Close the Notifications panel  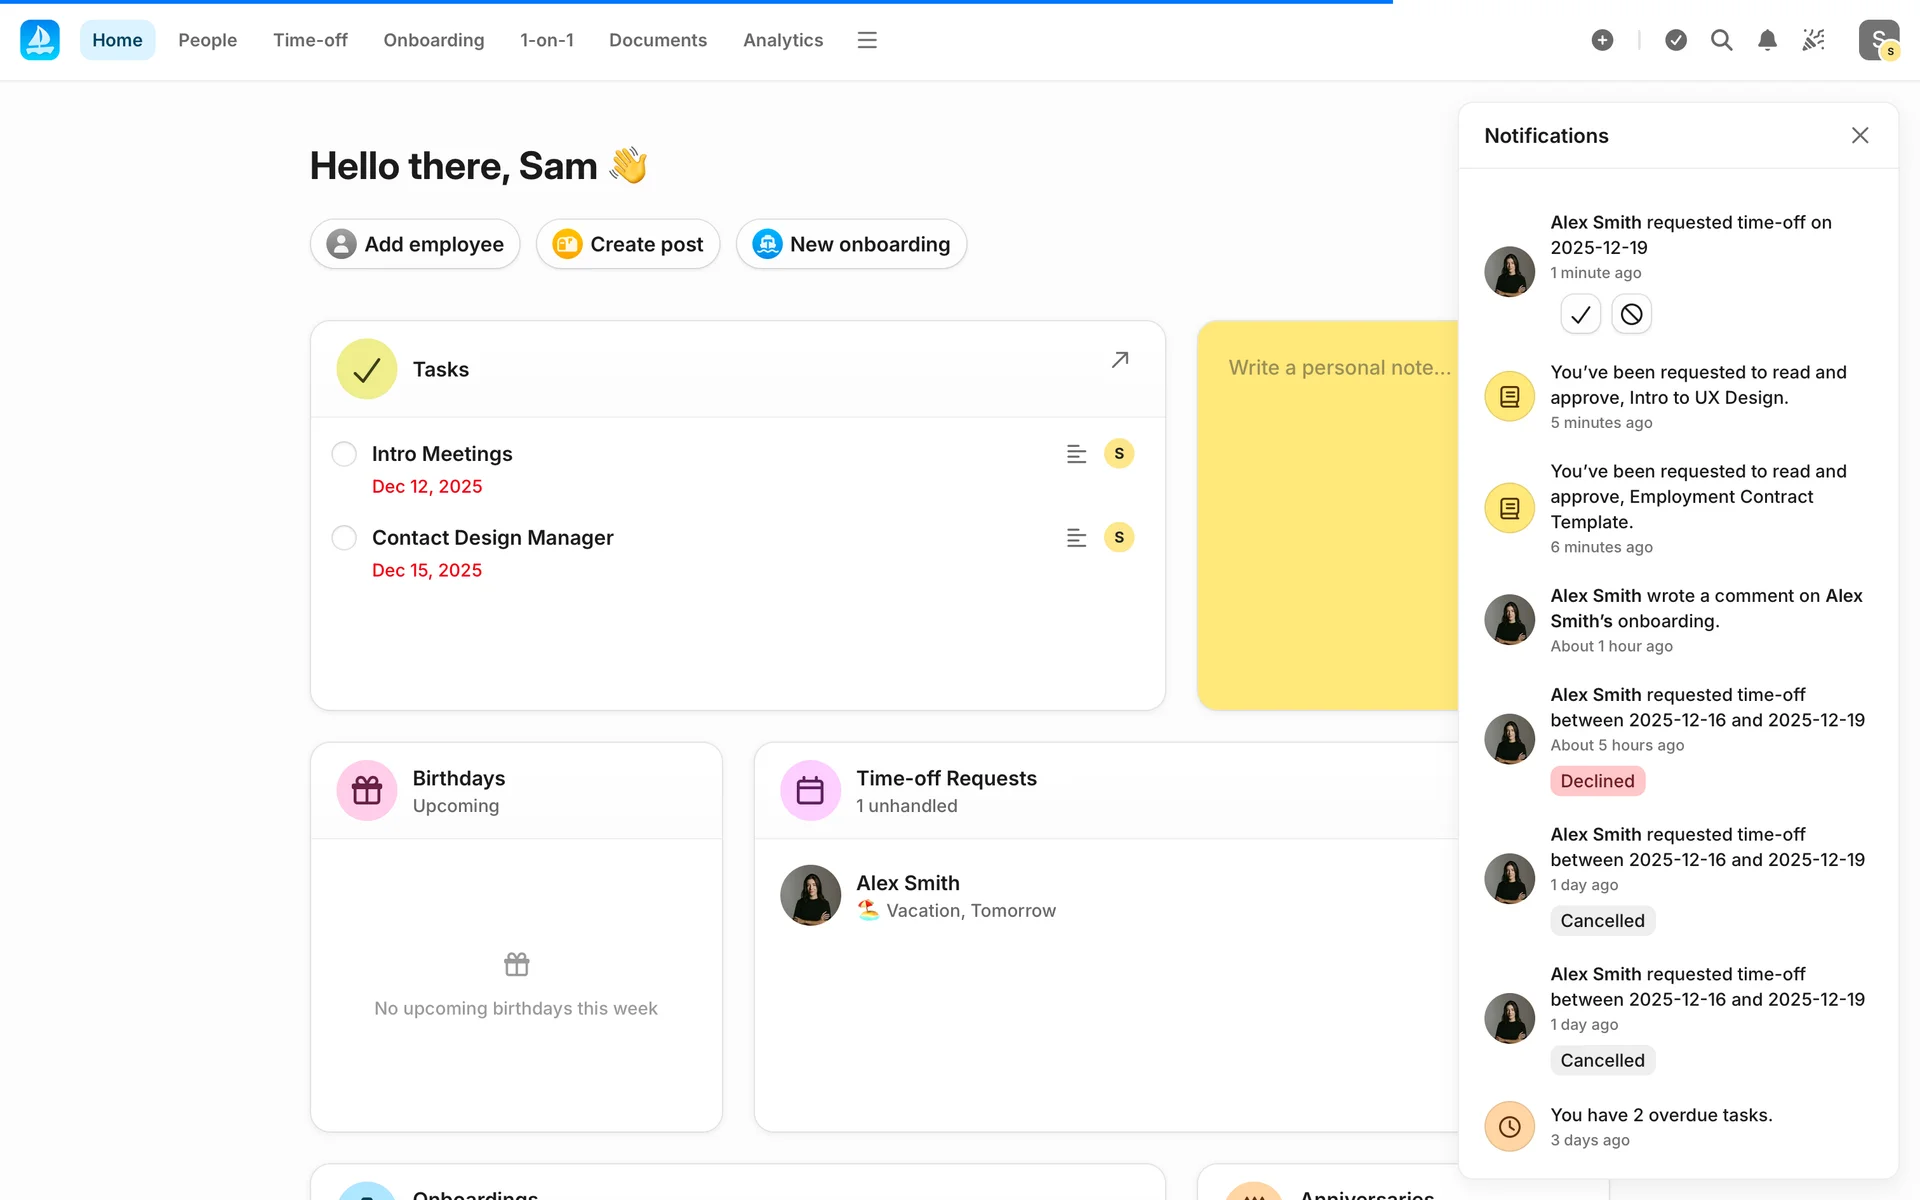point(1859,135)
